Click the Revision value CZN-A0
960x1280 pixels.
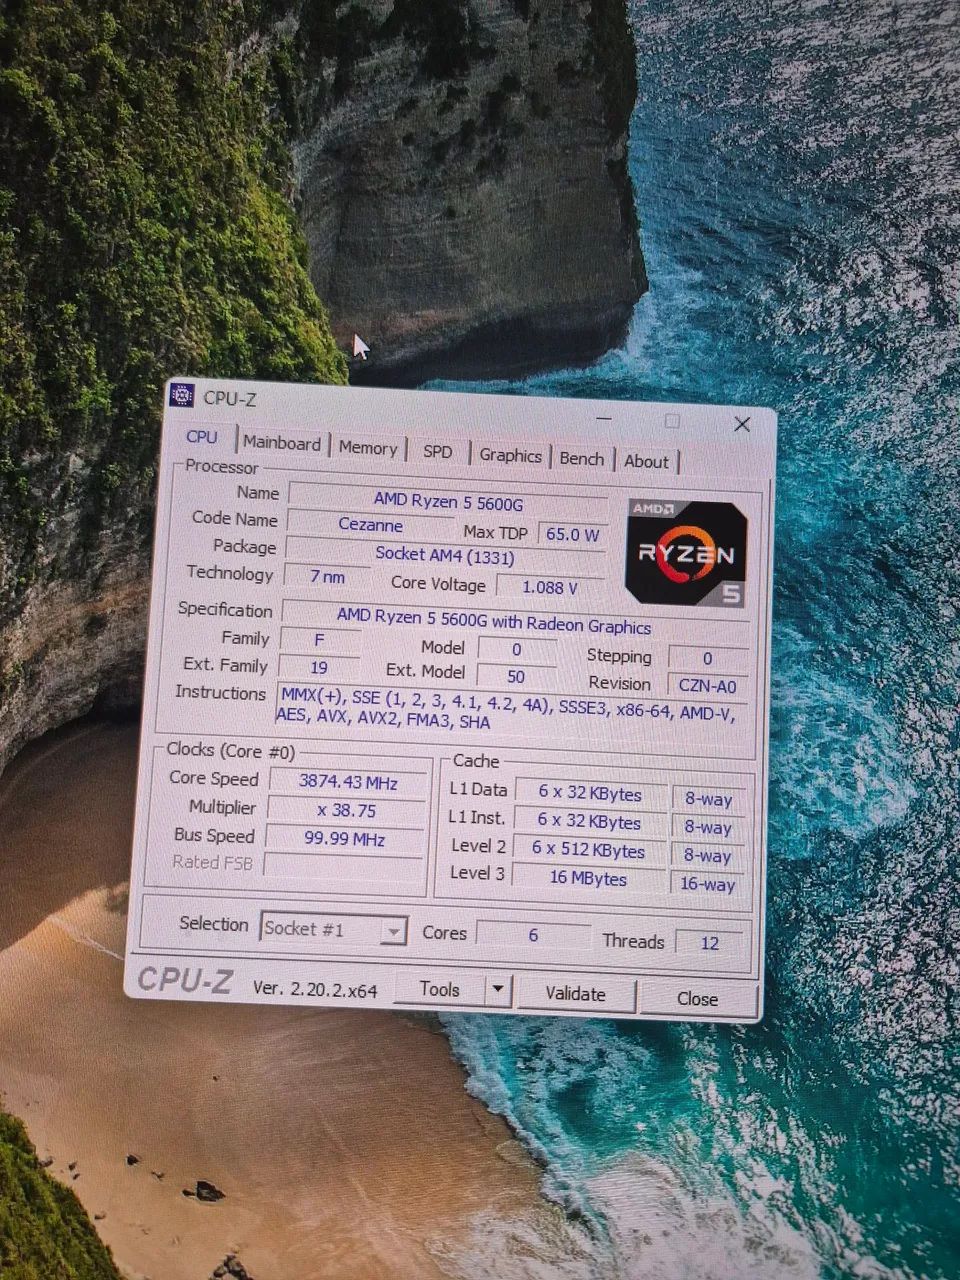(707, 687)
